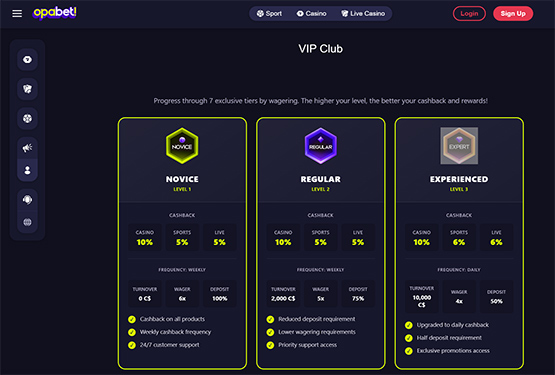555x375 pixels.
Task: Click the VIP Club heading
Action: 320,49
